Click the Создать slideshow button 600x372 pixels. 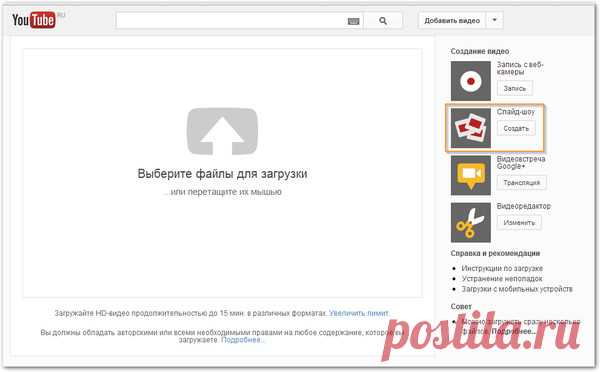516,128
